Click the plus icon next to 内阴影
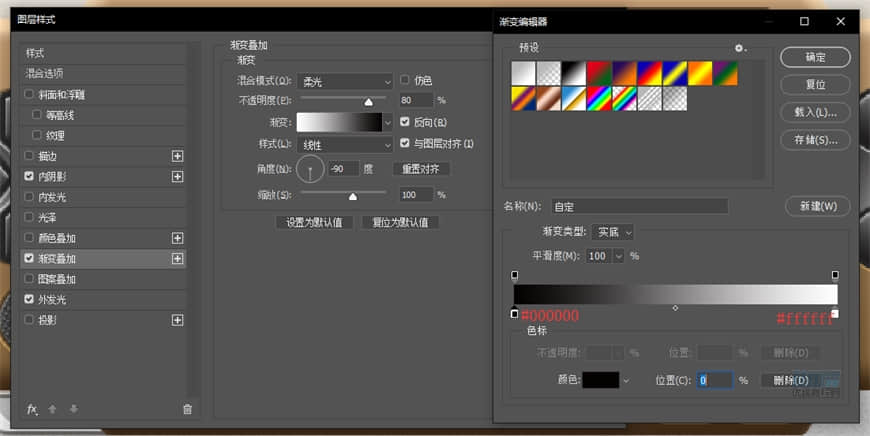 pyautogui.click(x=178, y=176)
